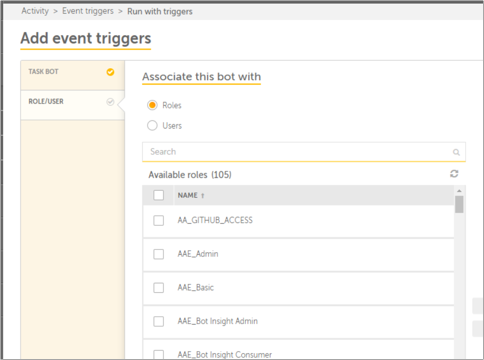Viewport: 484px width, 360px height.
Task: Check the AAE_Basic role checkbox
Action: click(159, 288)
